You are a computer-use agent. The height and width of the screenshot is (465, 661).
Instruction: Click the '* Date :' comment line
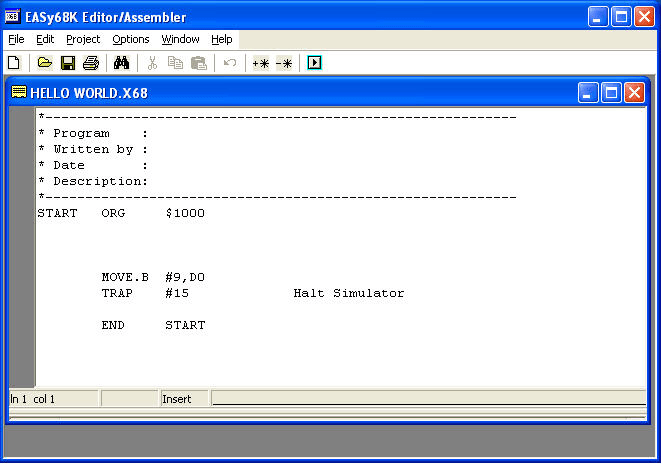pos(93,166)
